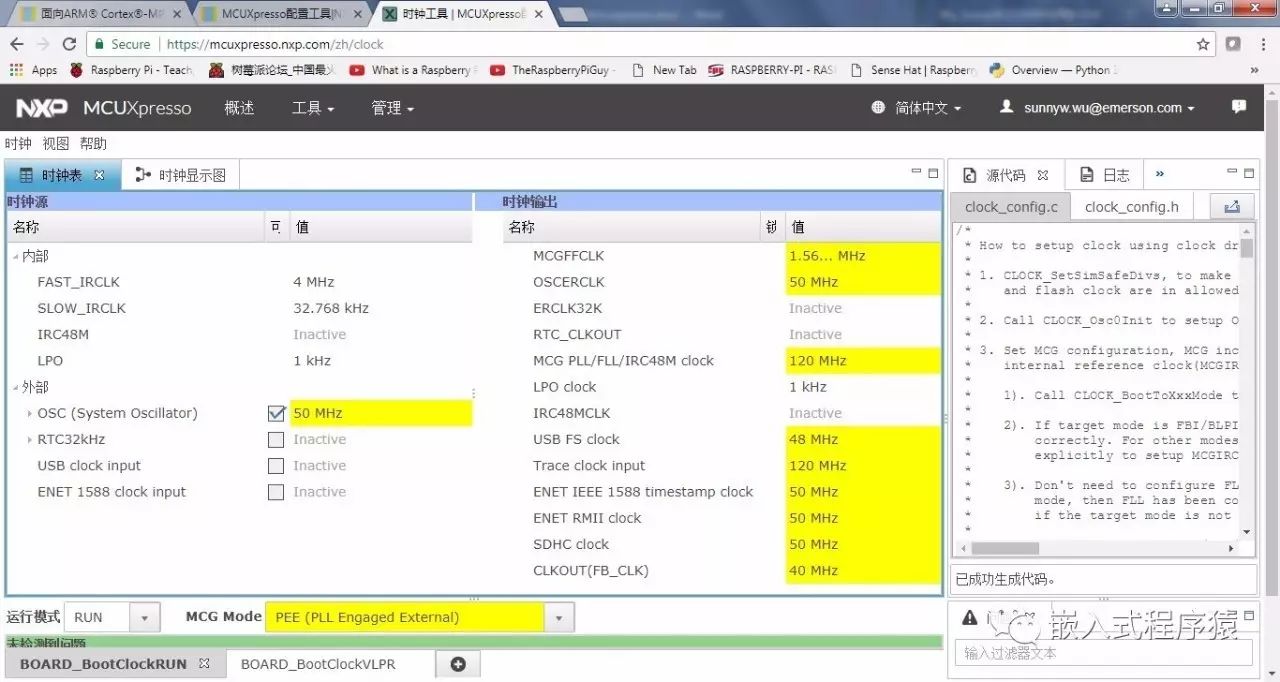
Task: Select the FAST_IRCLK row
Action: tap(238, 282)
